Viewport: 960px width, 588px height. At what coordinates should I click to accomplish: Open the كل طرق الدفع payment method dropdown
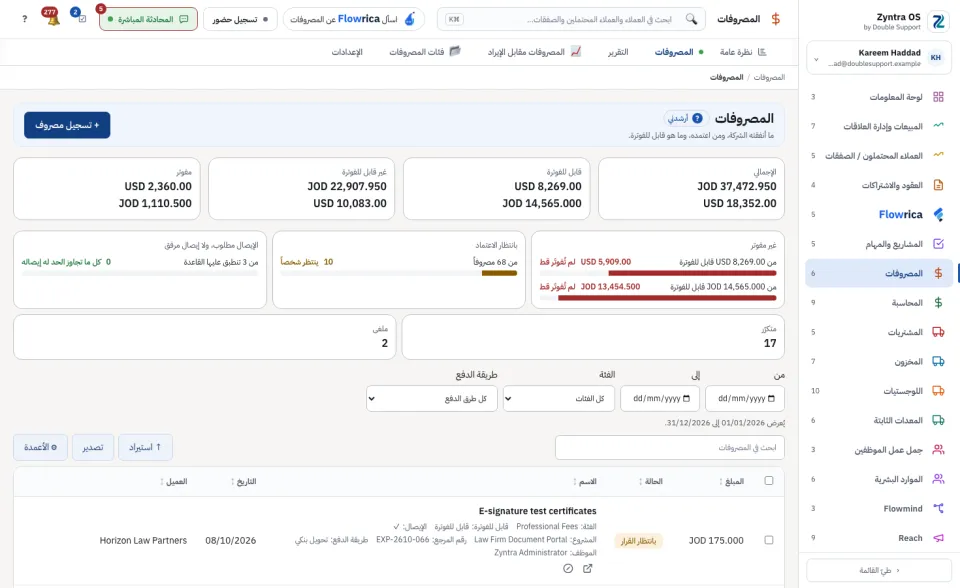tap(432, 399)
